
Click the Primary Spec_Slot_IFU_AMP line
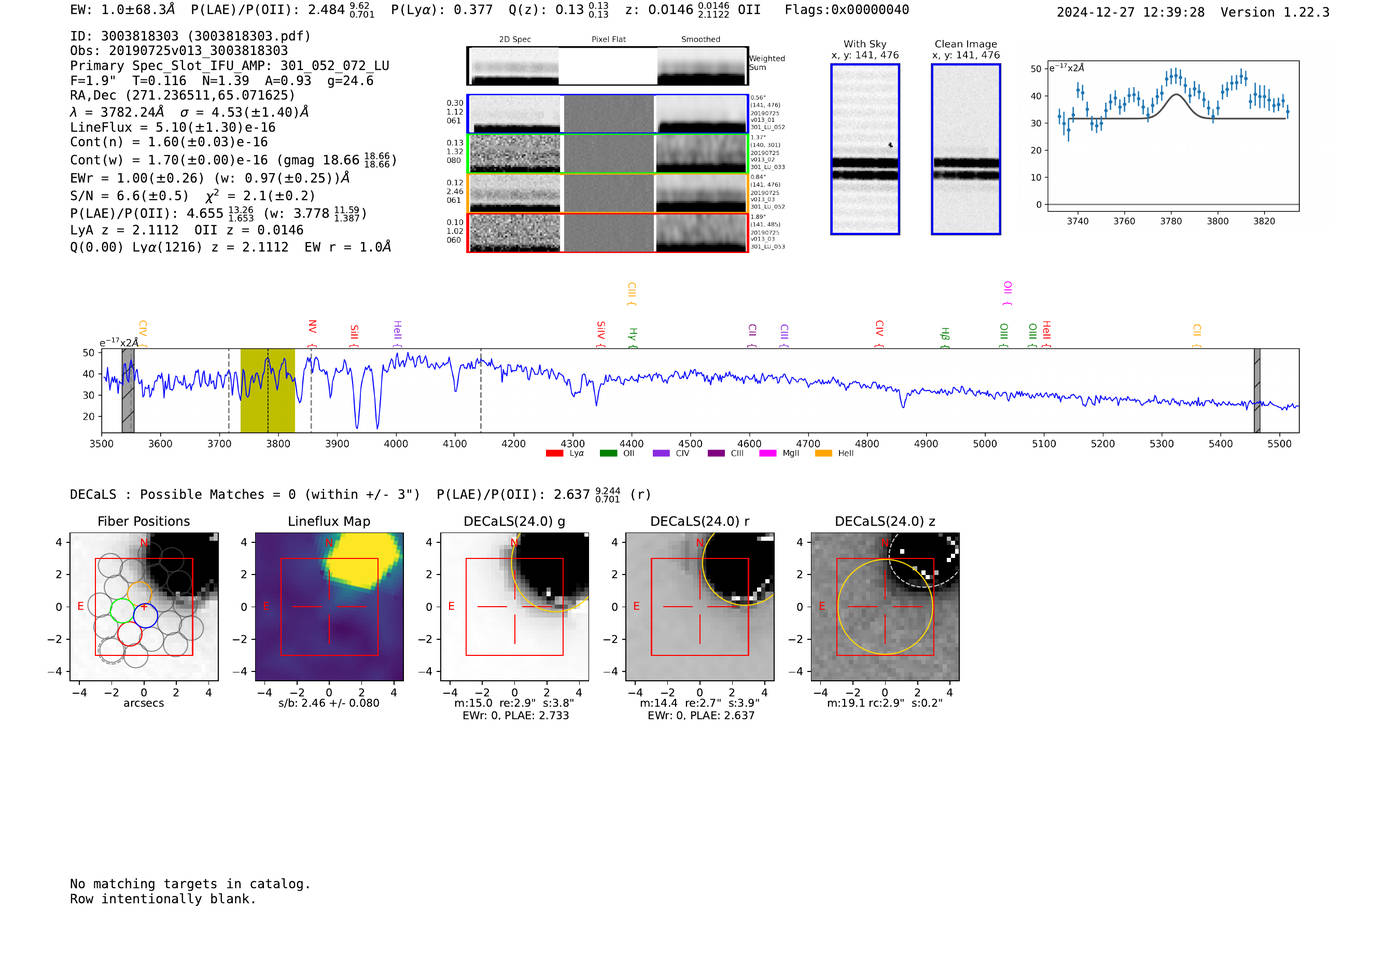(230, 66)
